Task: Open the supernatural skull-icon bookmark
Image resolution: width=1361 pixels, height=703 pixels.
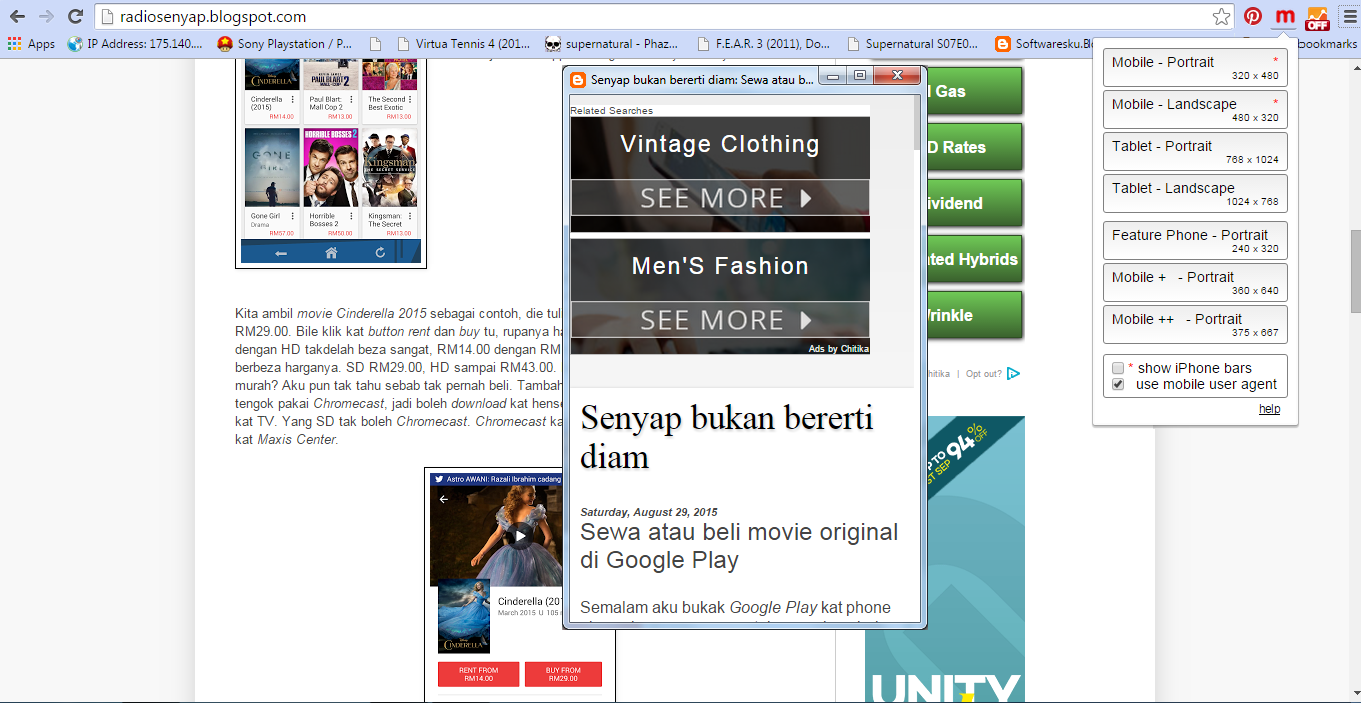Action: [610, 44]
